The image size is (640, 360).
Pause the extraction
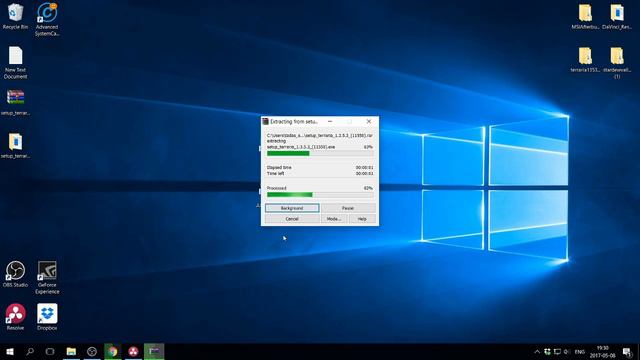[x=348, y=208]
